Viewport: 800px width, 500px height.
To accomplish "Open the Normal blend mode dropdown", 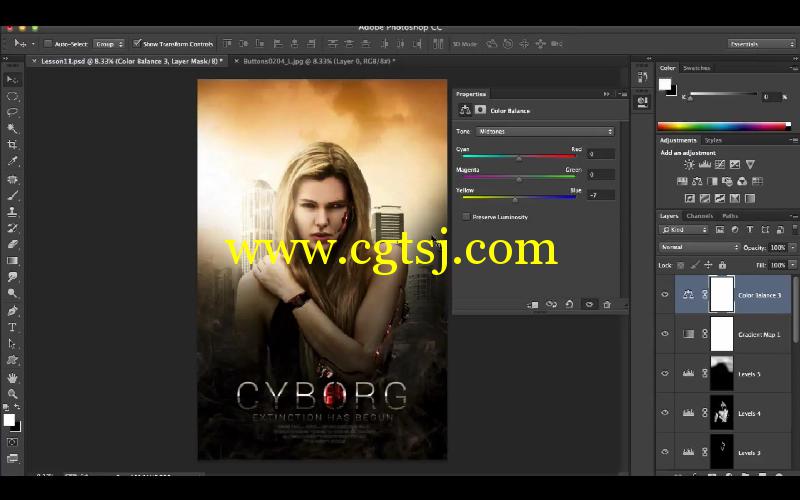I will (x=698, y=247).
